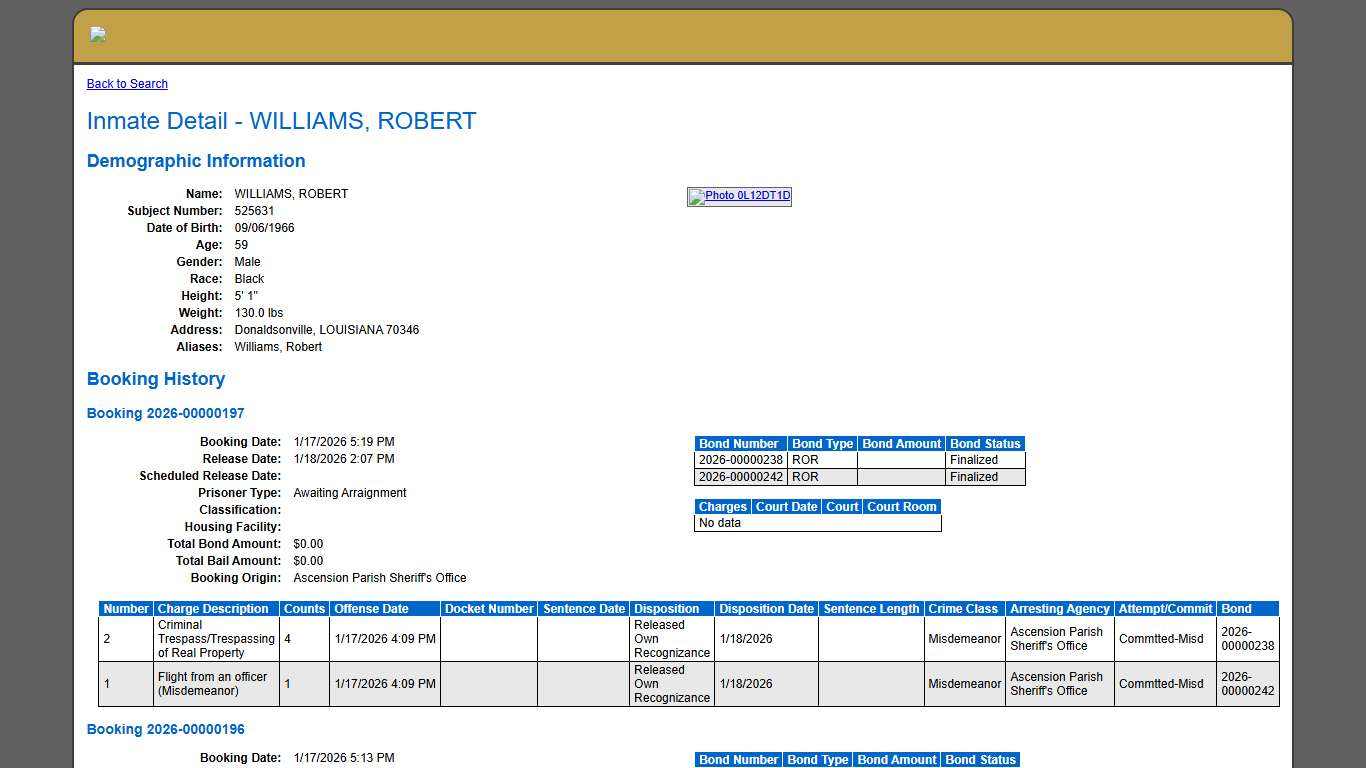Viewport: 1366px width, 768px height.
Task: Click the Arresting Agency column header
Action: 1060,608
